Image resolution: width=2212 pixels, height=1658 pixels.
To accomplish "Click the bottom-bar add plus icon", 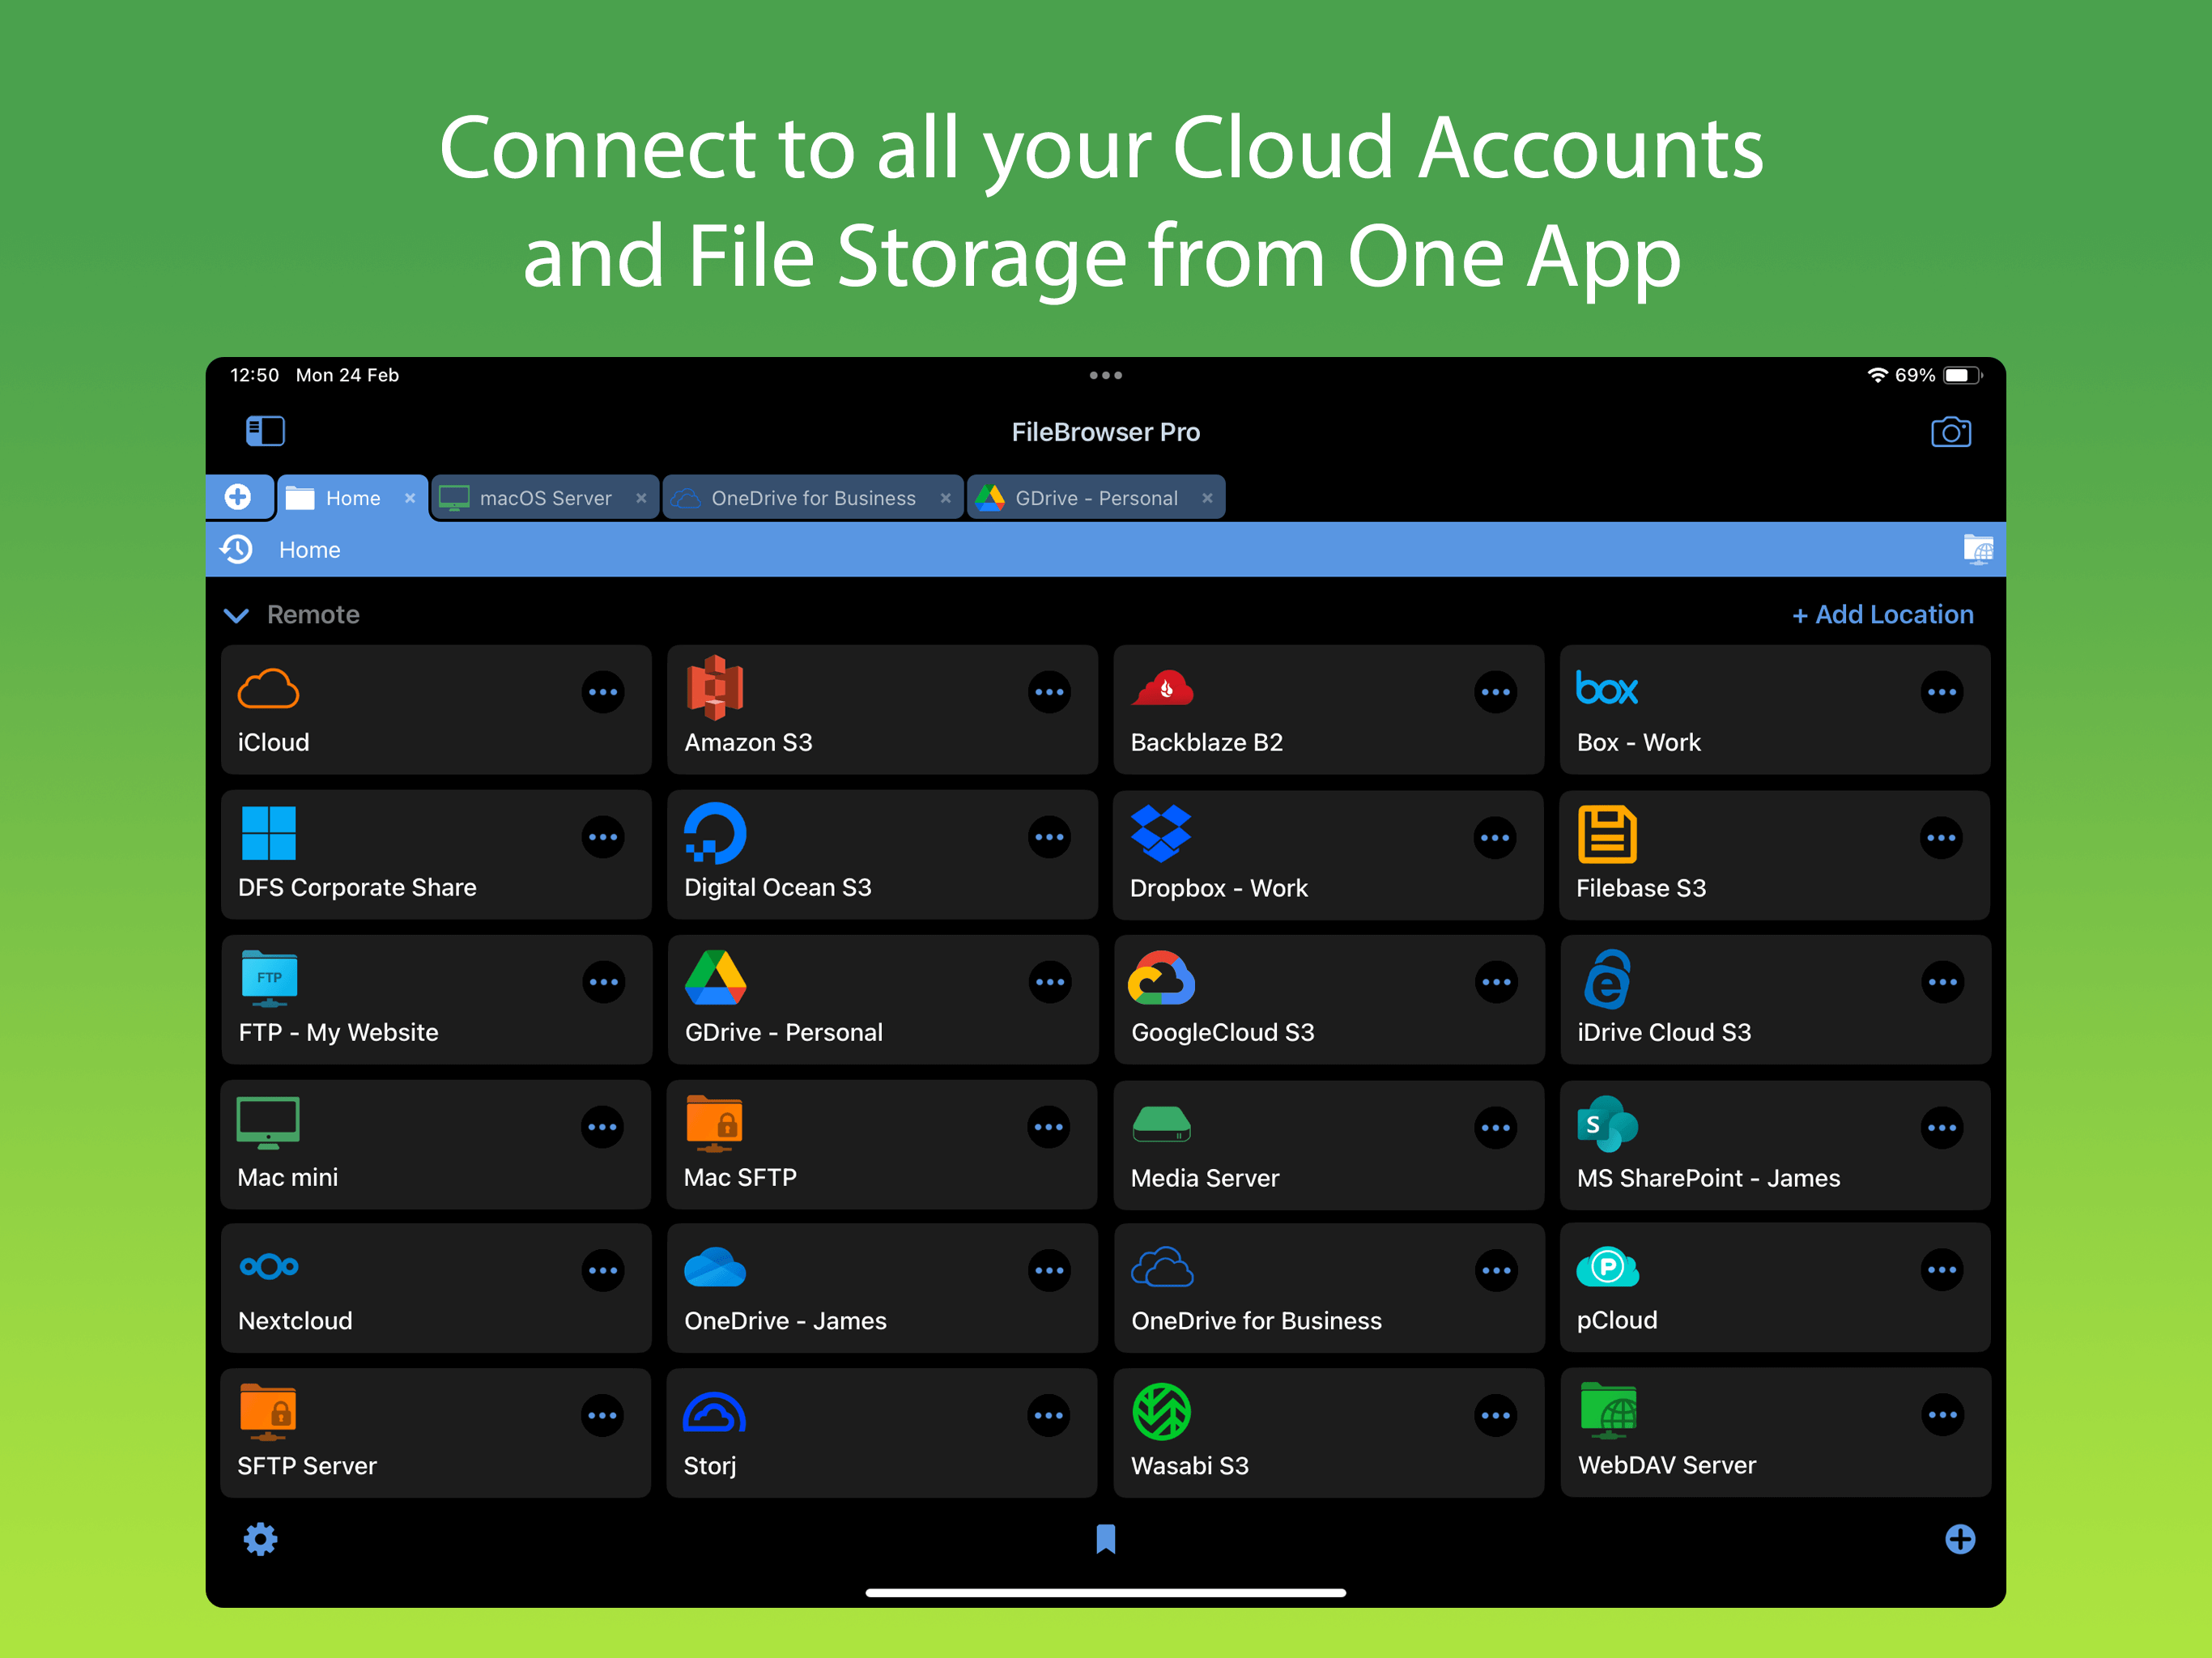I will 1960,1539.
